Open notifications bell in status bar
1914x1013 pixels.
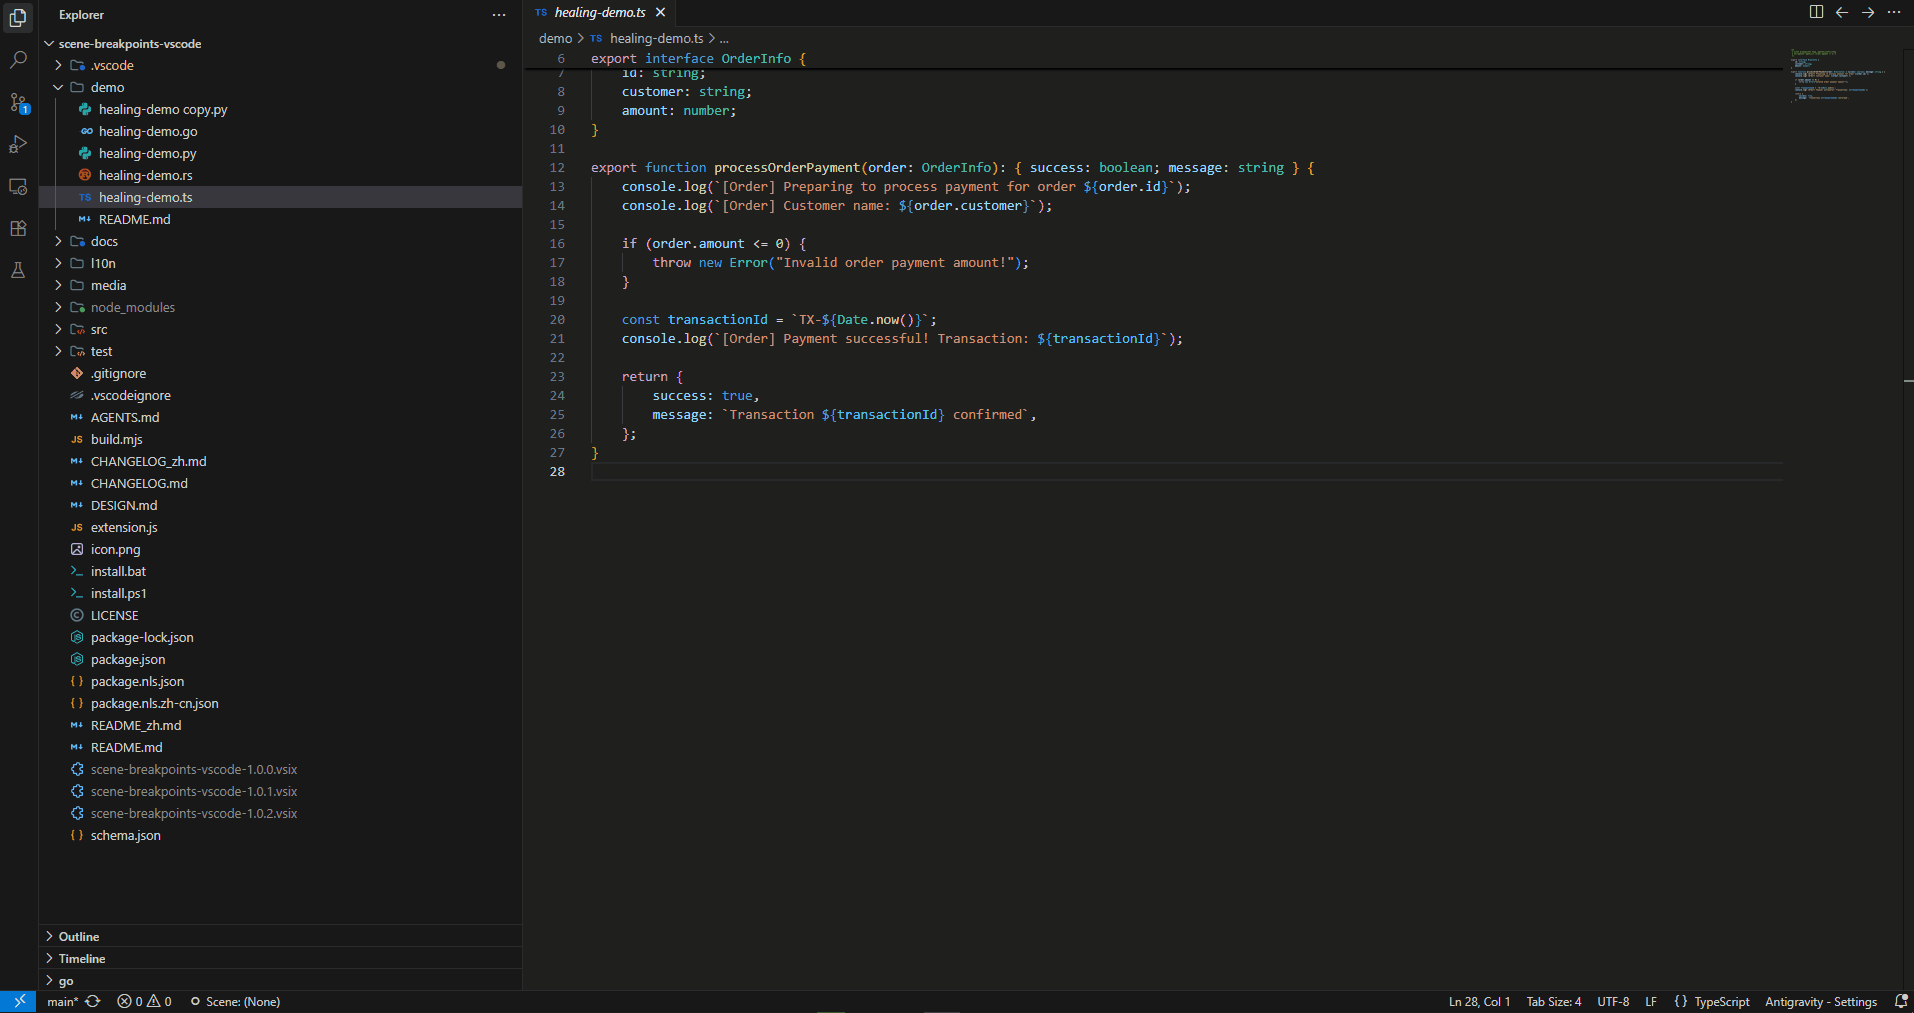tap(1901, 1001)
